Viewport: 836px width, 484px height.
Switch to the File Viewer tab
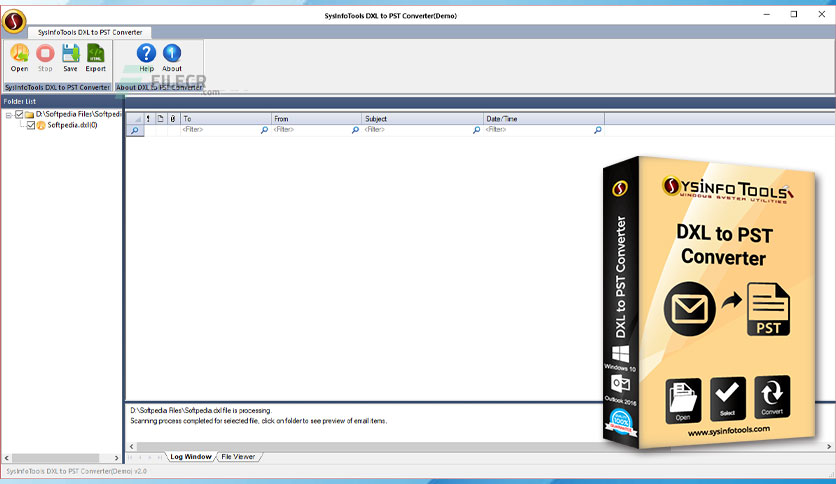pyautogui.click(x=238, y=457)
